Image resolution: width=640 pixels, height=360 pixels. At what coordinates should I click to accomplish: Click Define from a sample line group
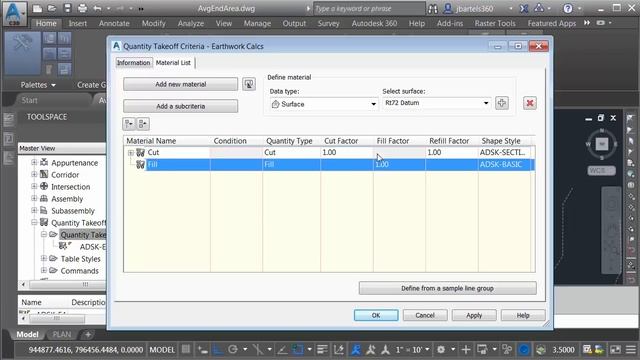coord(447,288)
